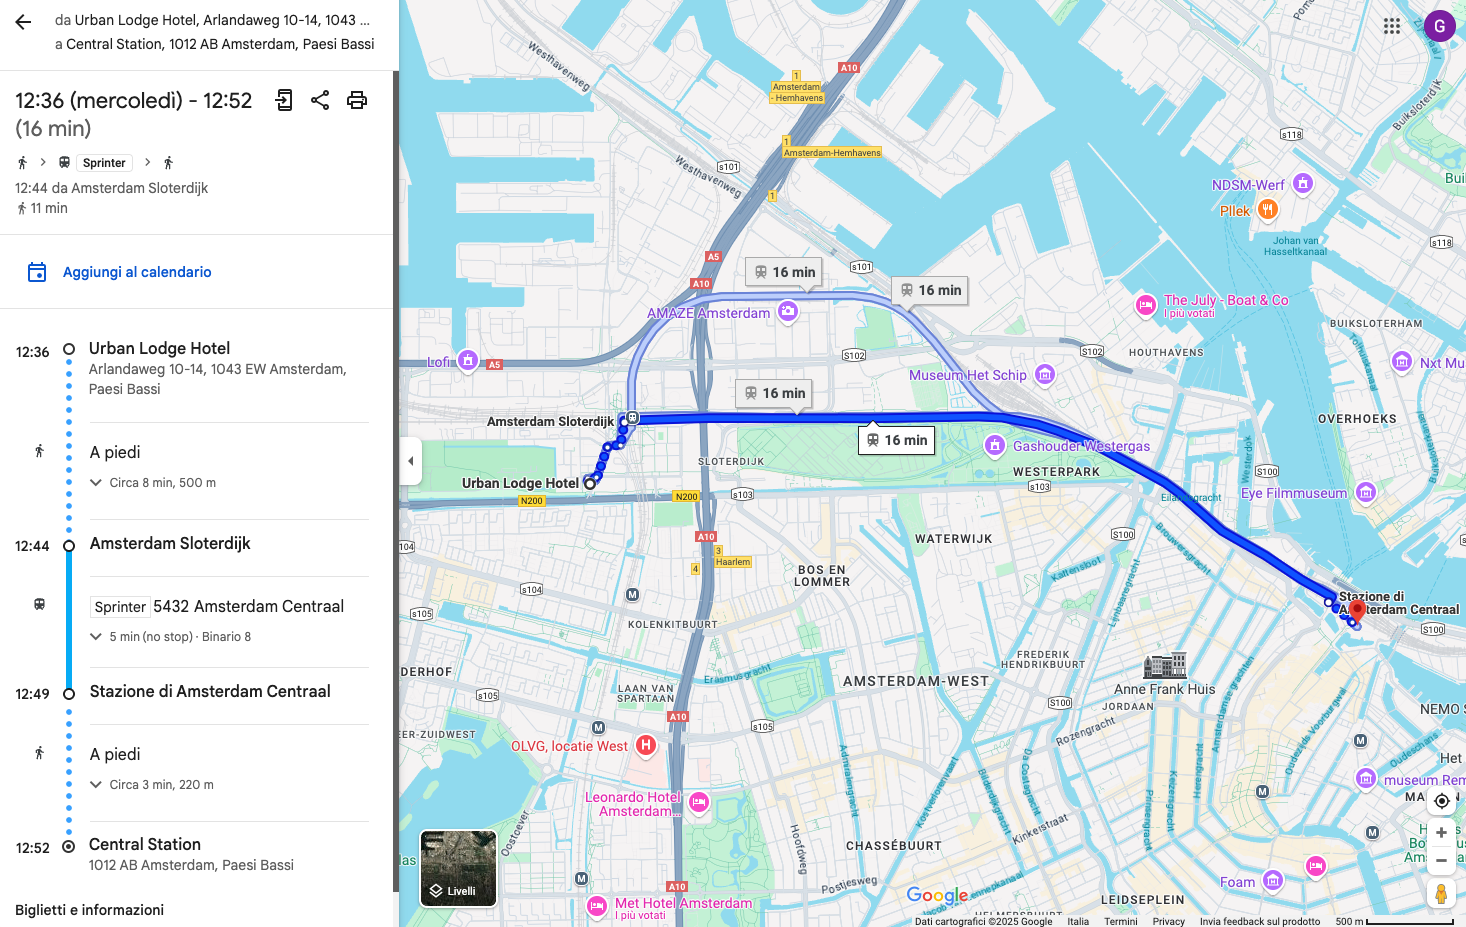Collapse the side panel arrow
This screenshot has width=1466, height=927.
[x=410, y=461]
